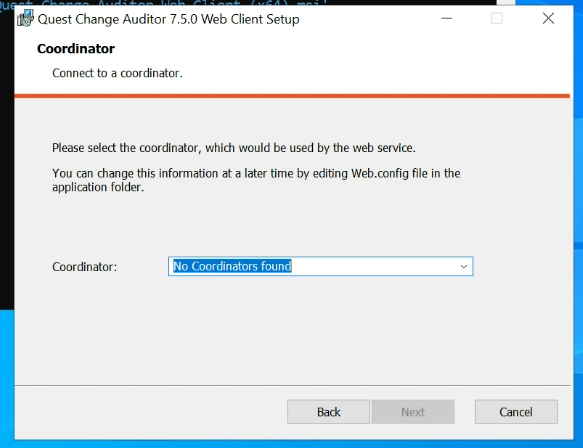Click the 'Connect to a coordinator.' subtitle
583x448 pixels.
tap(117, 73)
